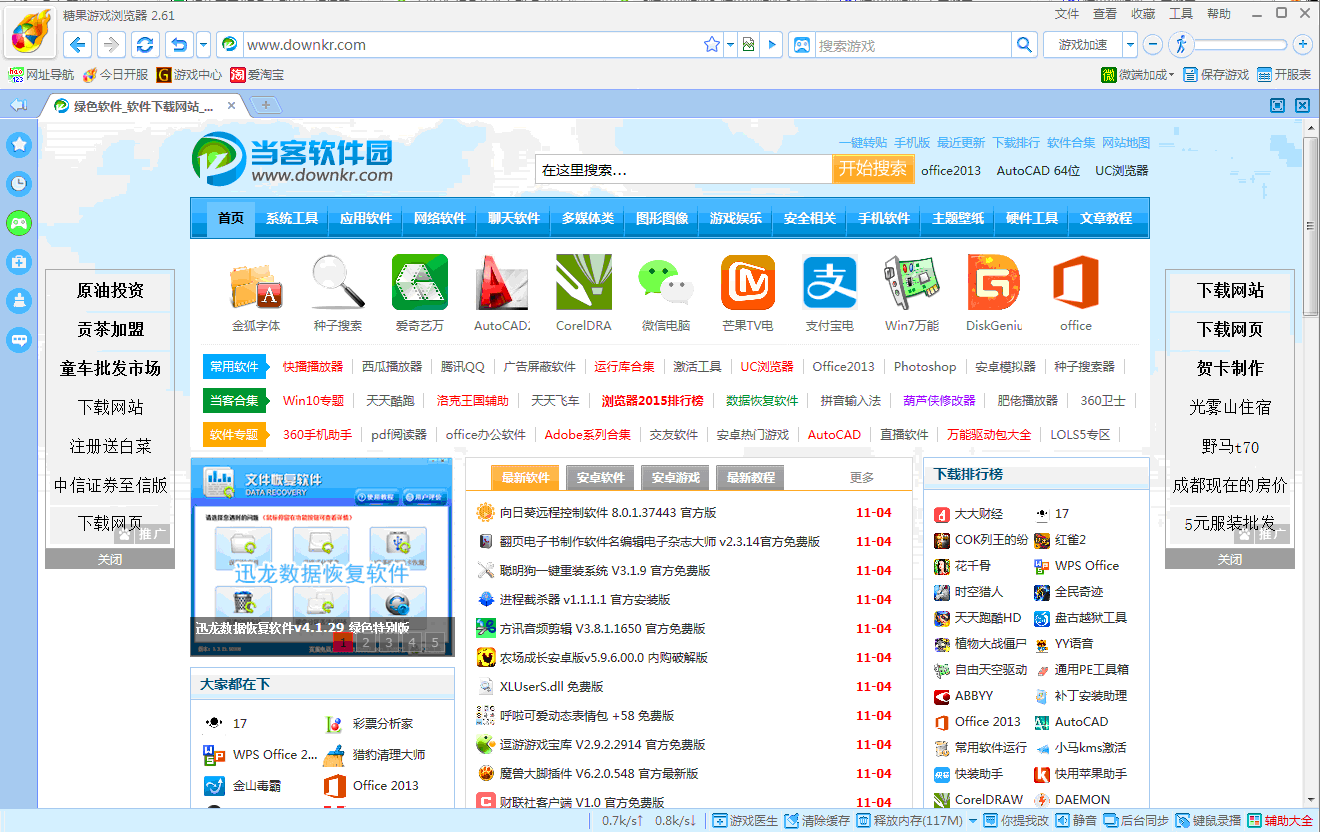
Task: Open the 文件 menu
Action: [1067, 14]
